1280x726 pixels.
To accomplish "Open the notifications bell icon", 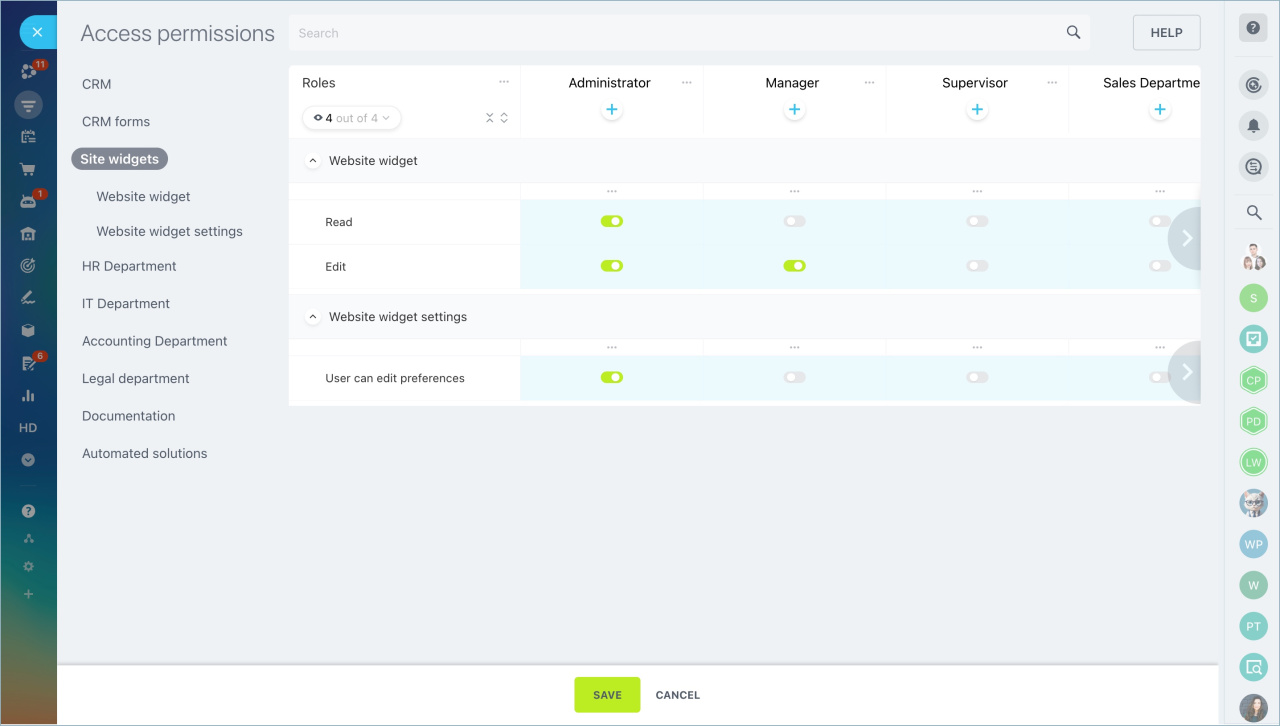I will click(1253, 125).
